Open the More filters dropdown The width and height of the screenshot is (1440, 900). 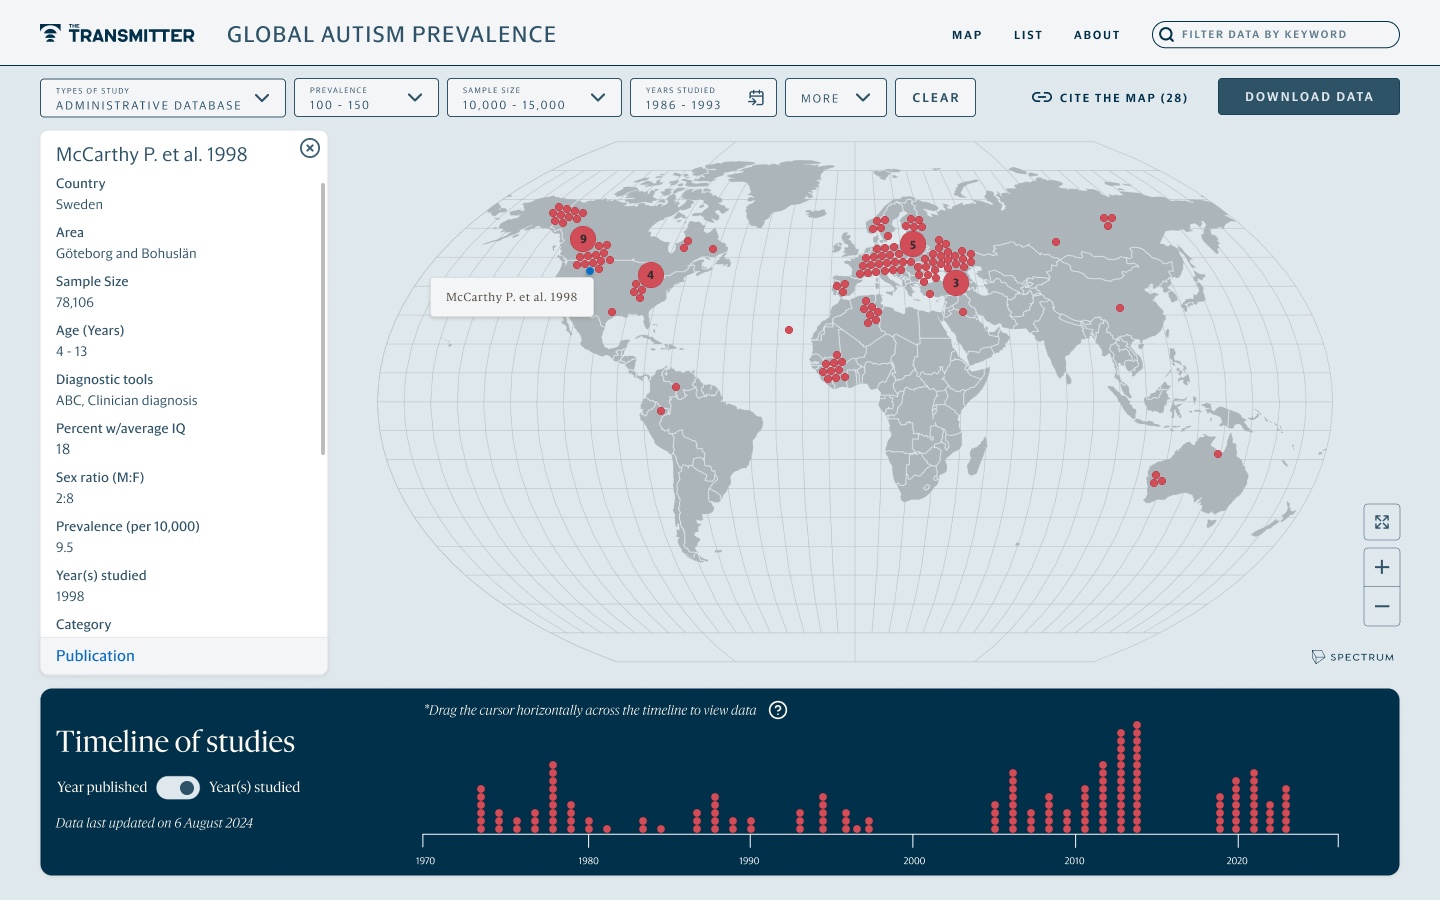click(836, 98)
